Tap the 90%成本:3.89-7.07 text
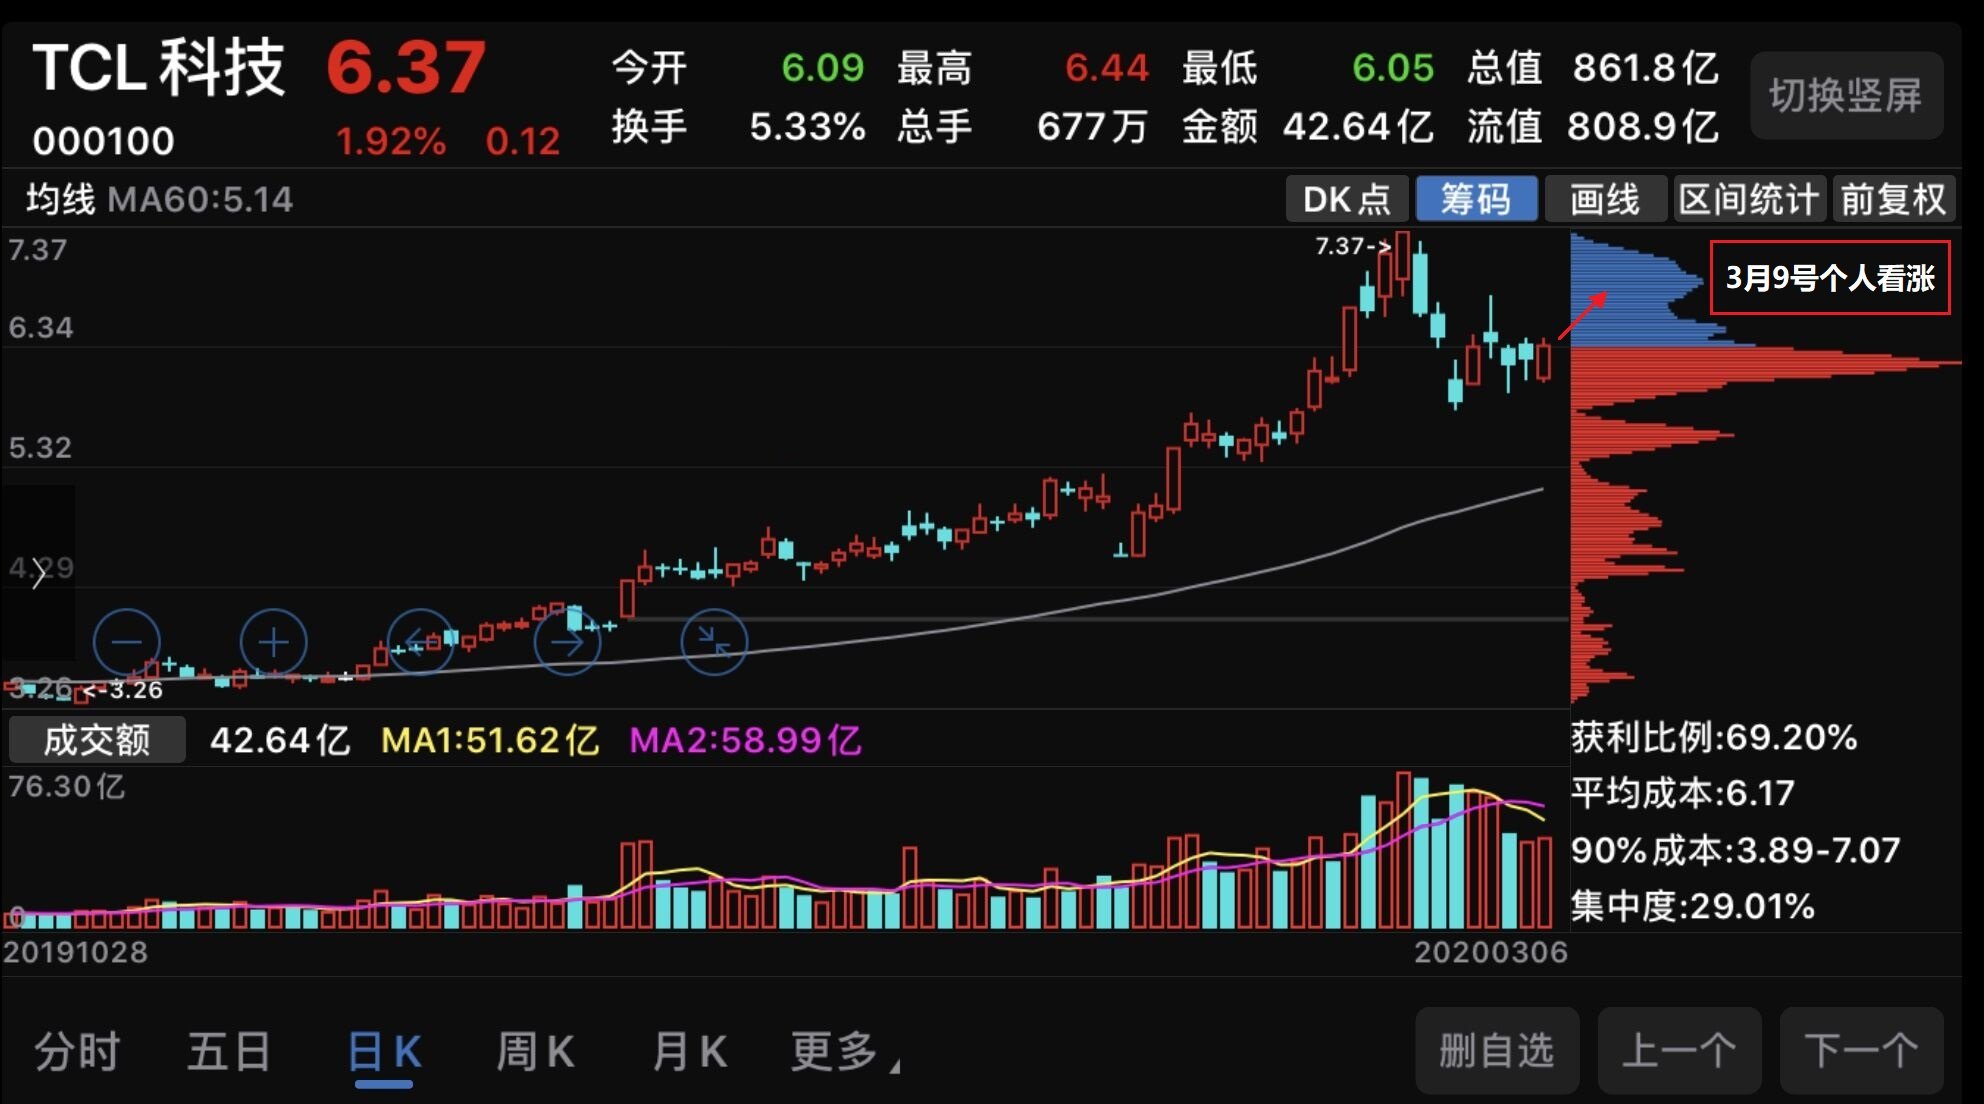1984x1104 pixels. point(1735,850)
